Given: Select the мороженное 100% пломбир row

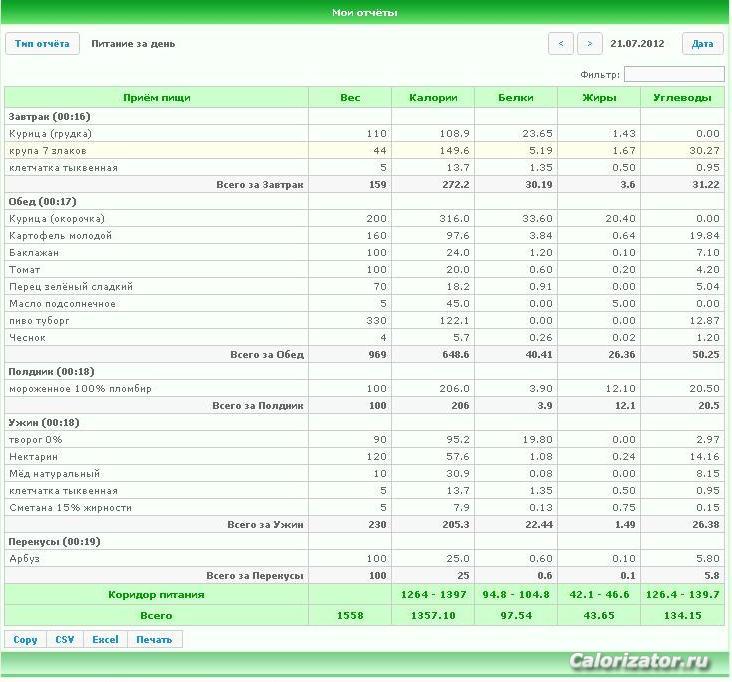Looking at the screenshot, I should tap(365, 388).
